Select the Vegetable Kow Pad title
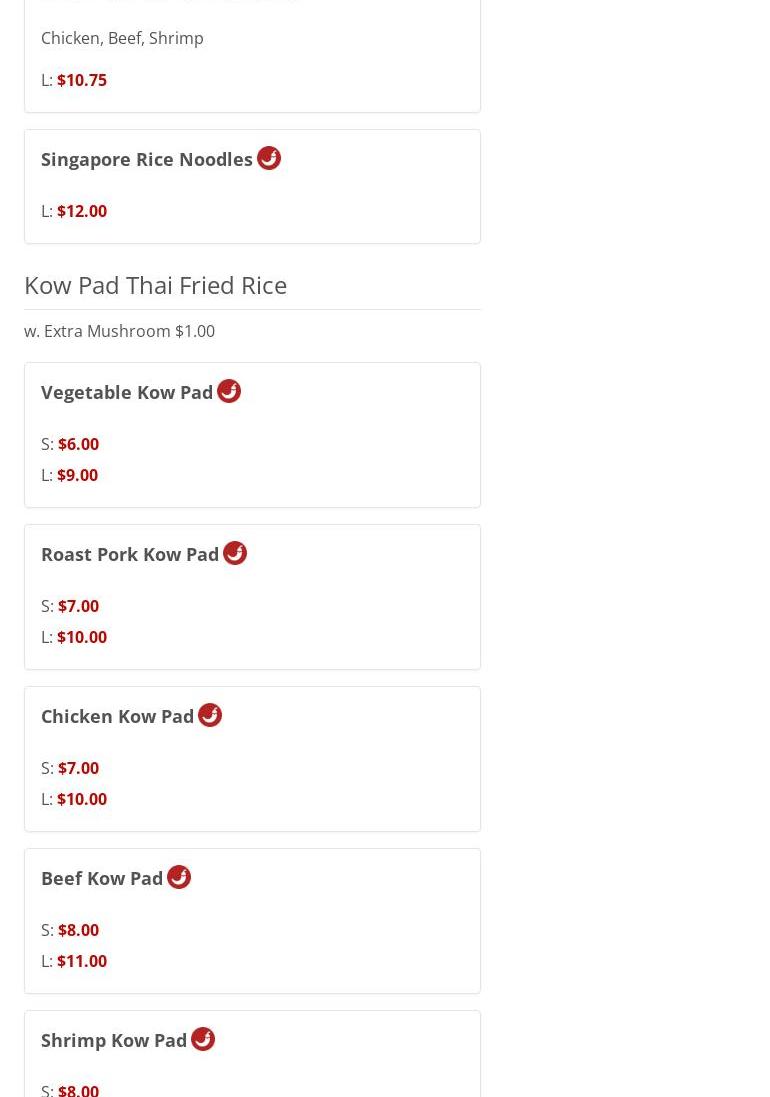 pos(127,392)
